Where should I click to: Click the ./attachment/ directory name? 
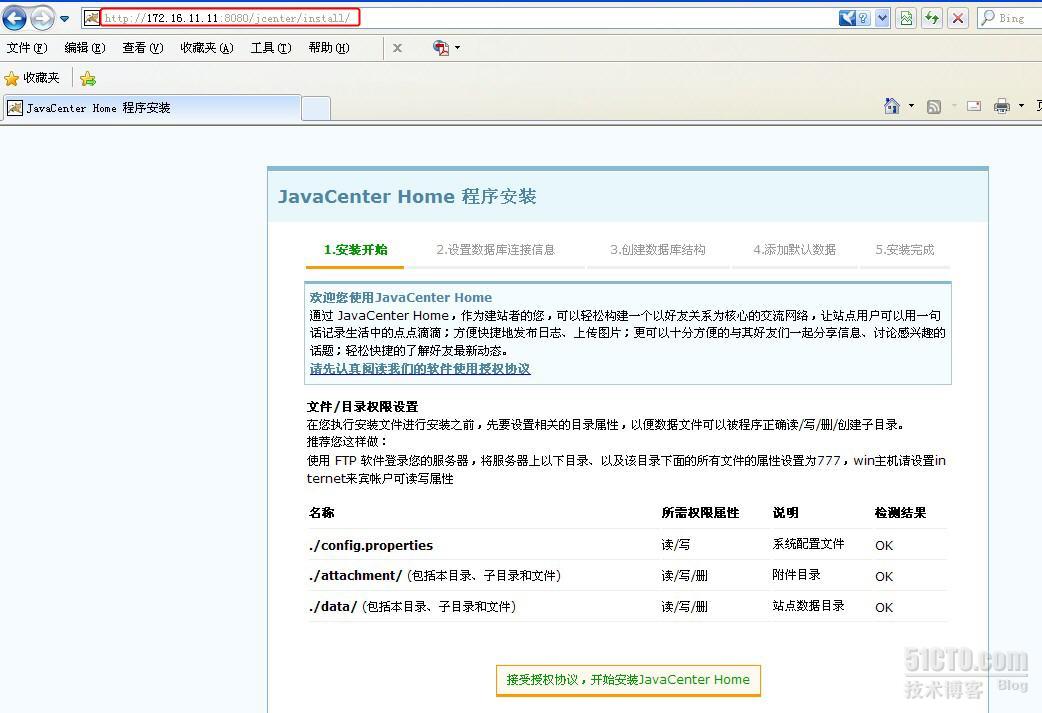pyautogui.click(x=356, y=576)
